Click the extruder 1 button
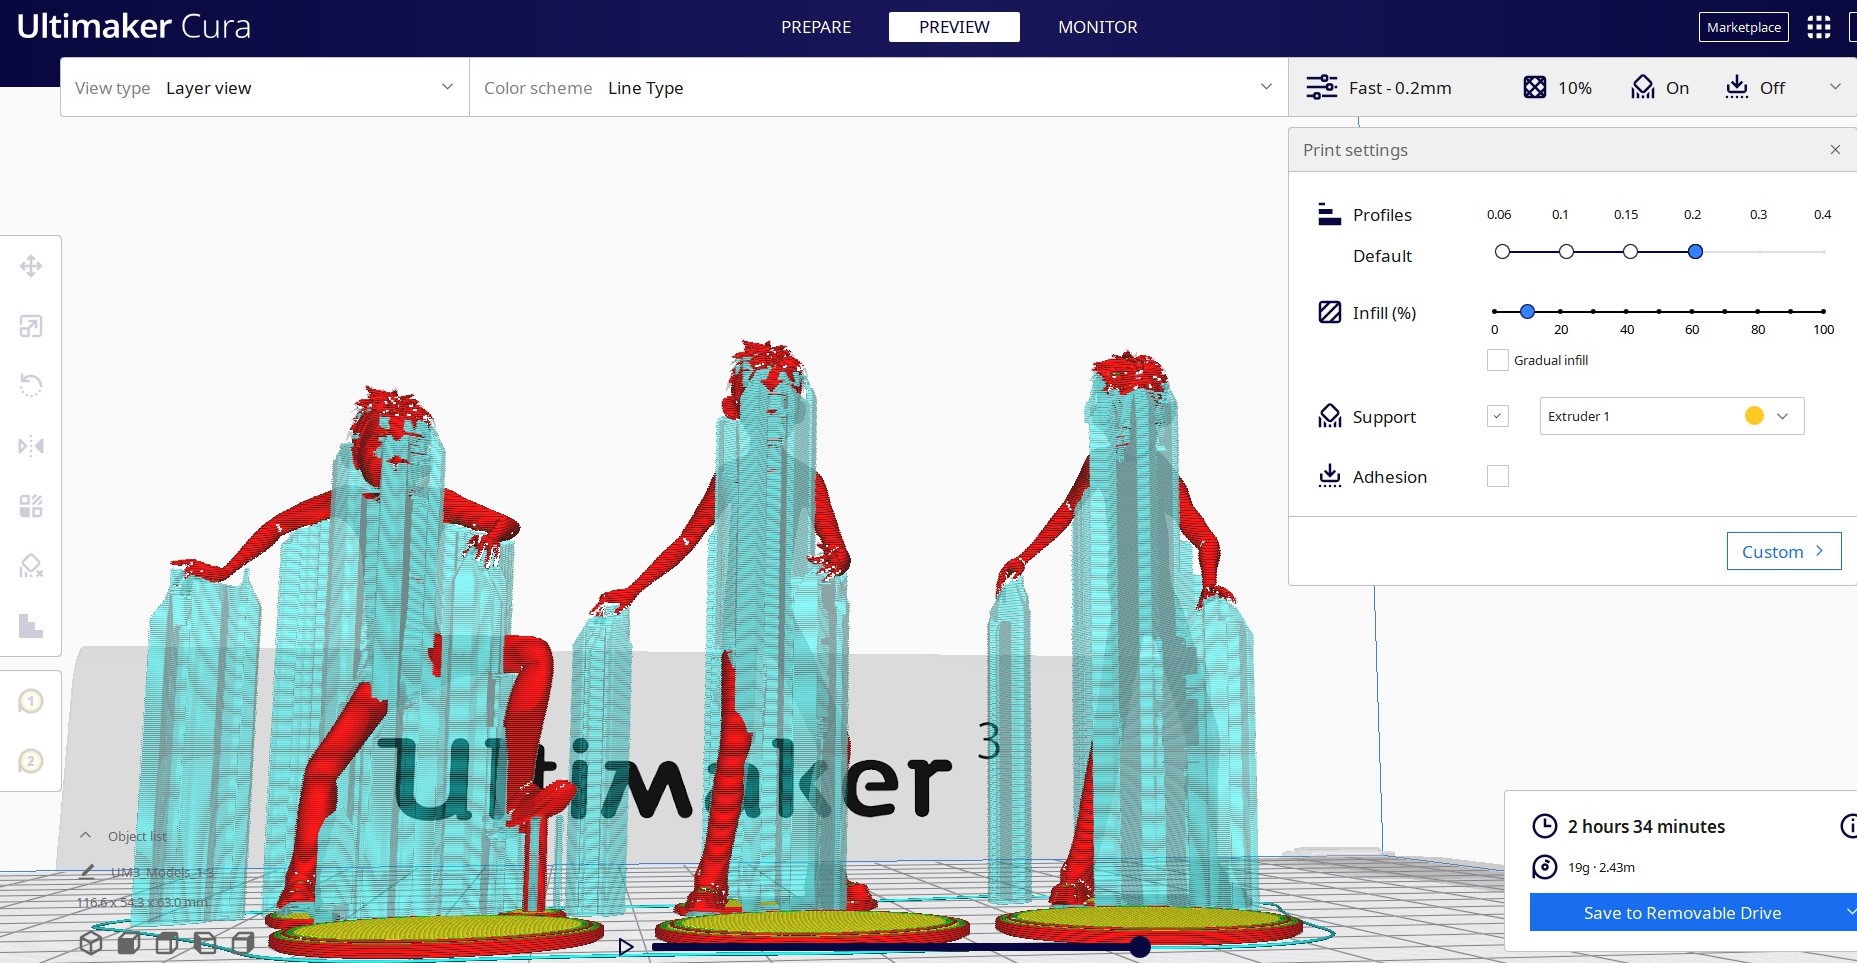 click(x=31, y=701)
